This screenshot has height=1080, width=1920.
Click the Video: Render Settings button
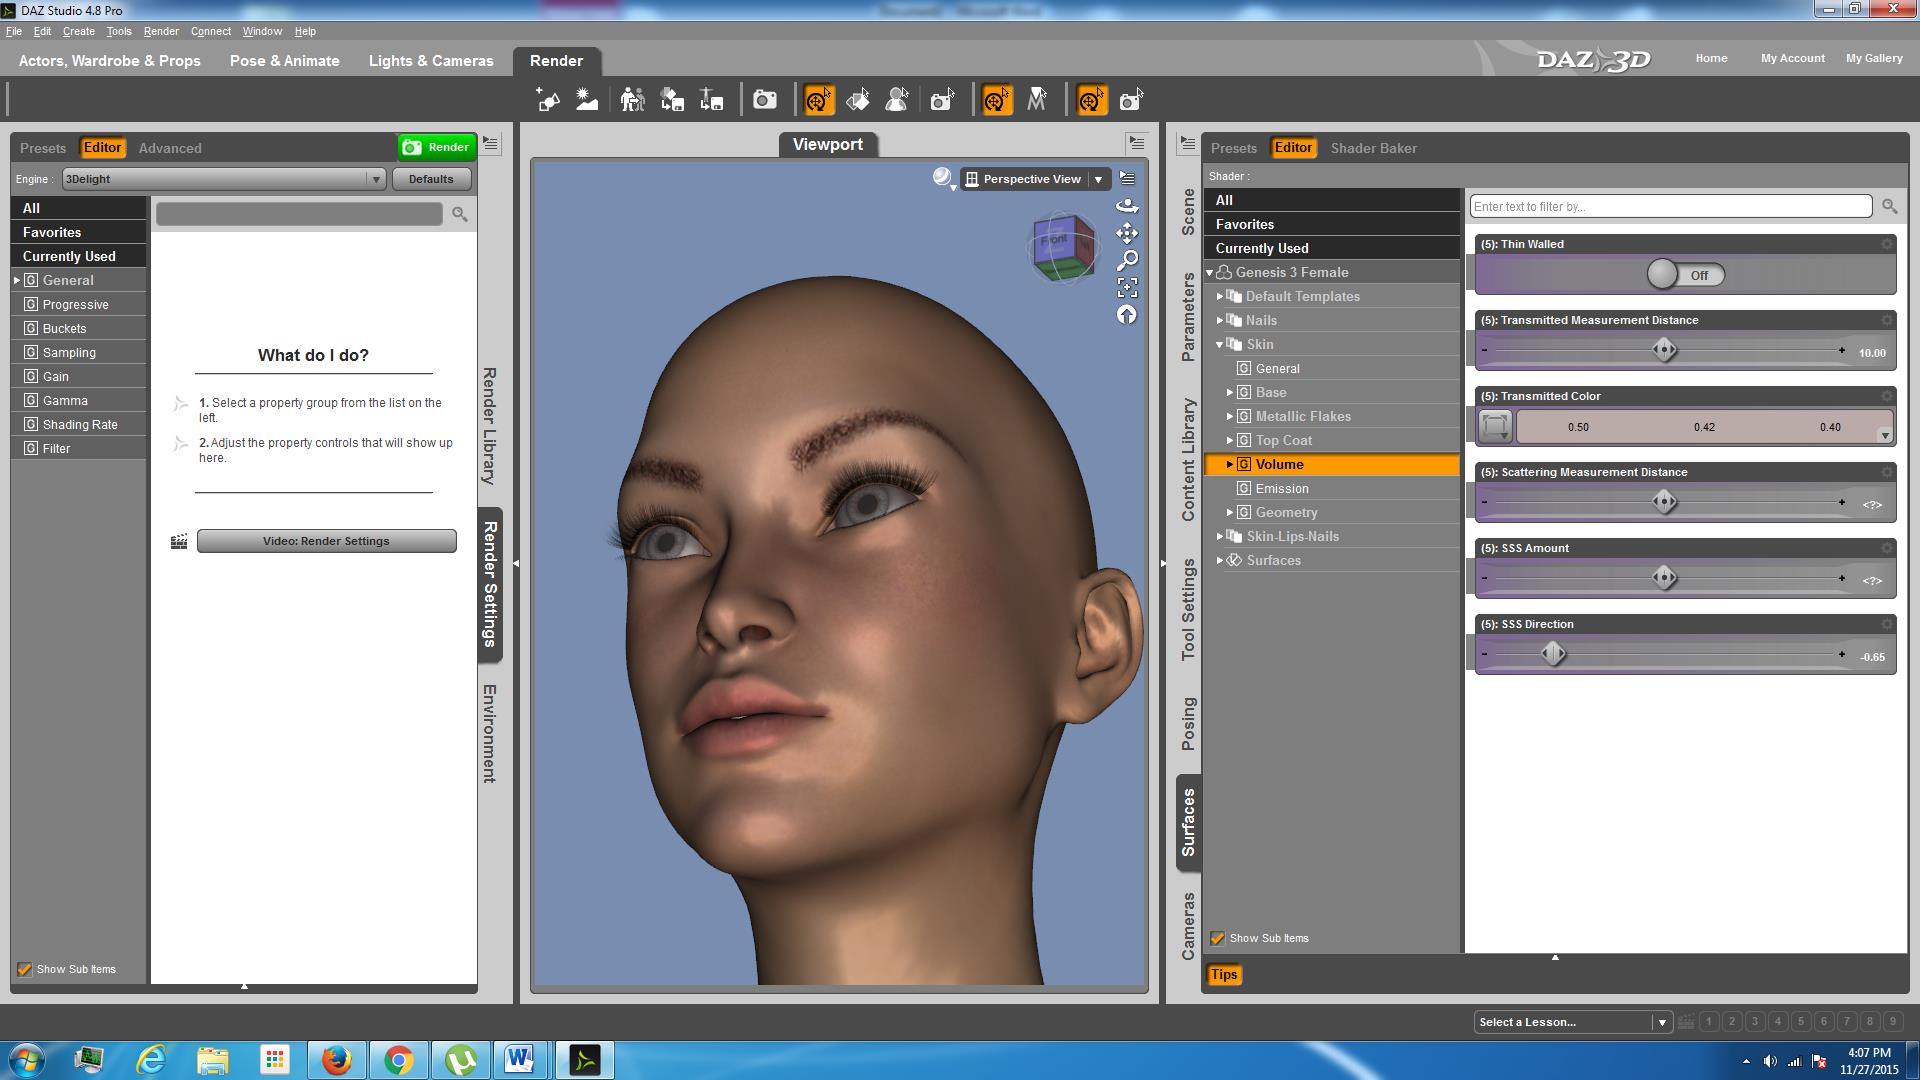(327, 541)
